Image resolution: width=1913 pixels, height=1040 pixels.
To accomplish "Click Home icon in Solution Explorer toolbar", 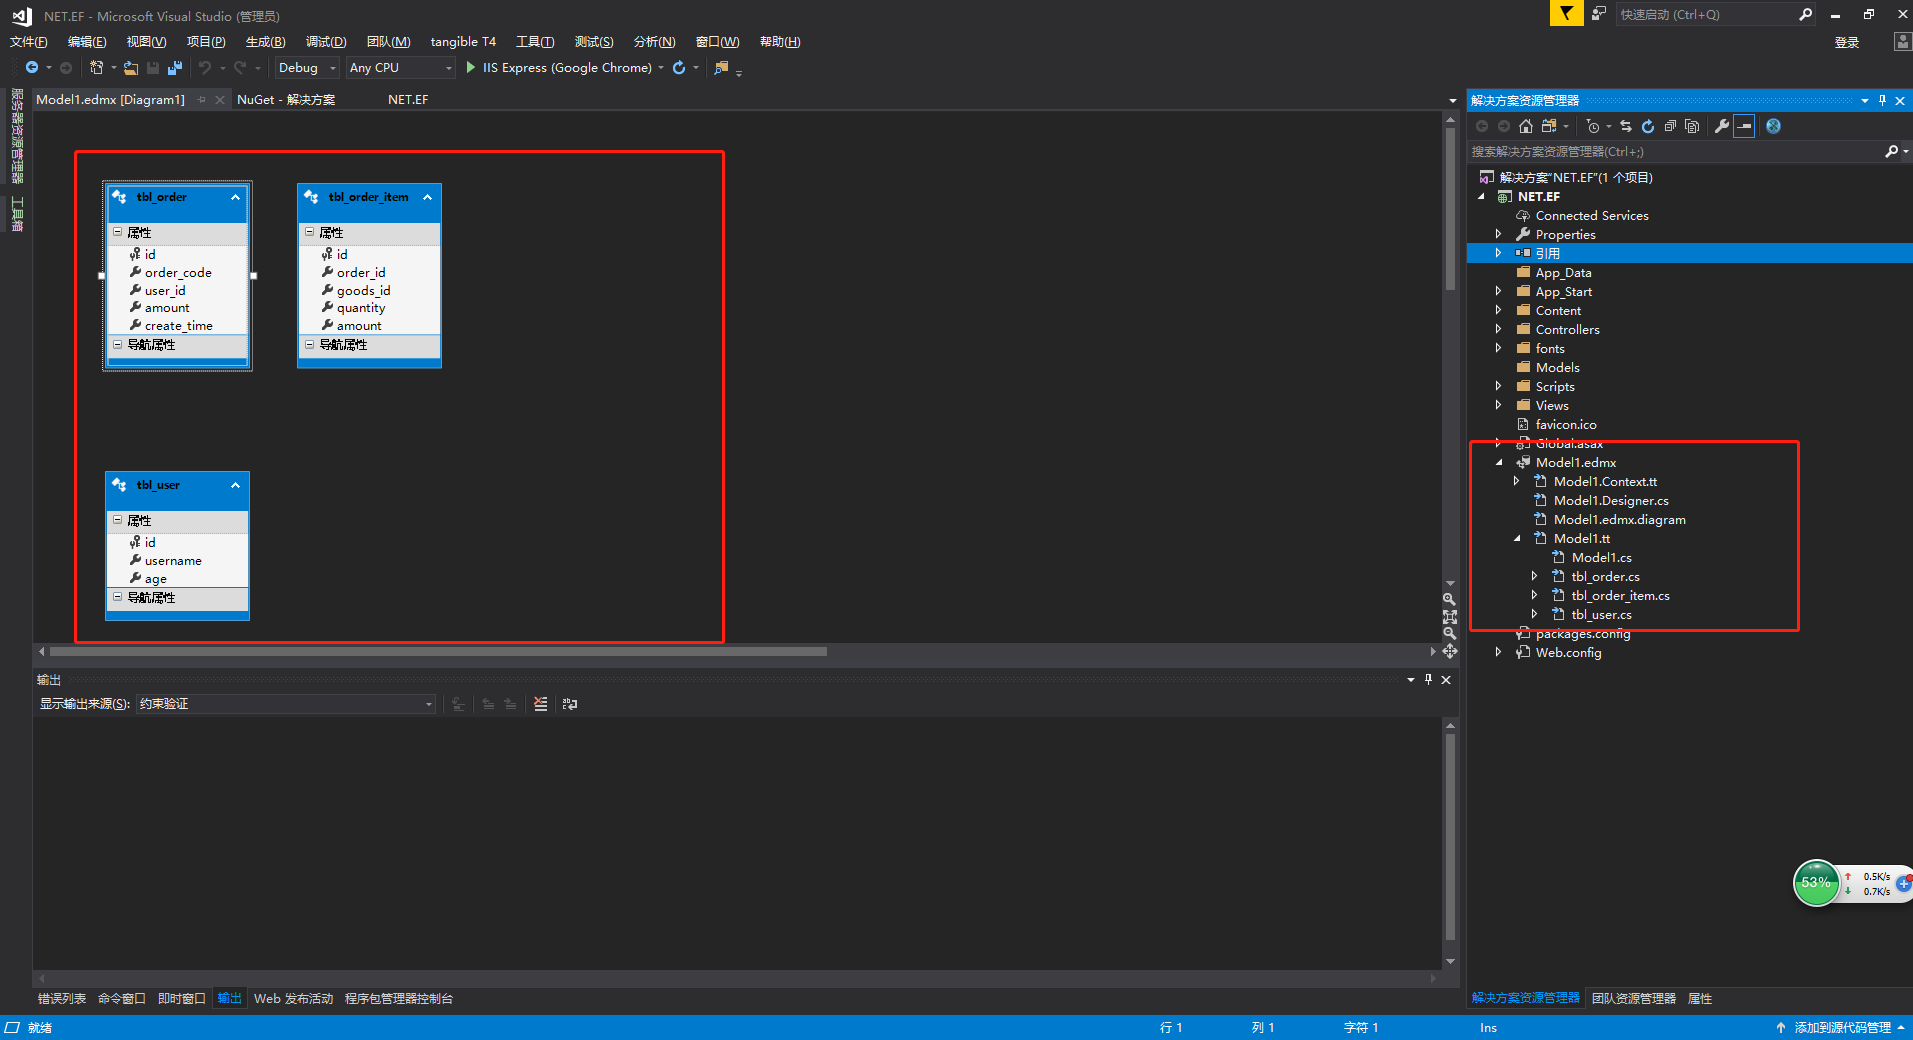I will click(1526, 126).
